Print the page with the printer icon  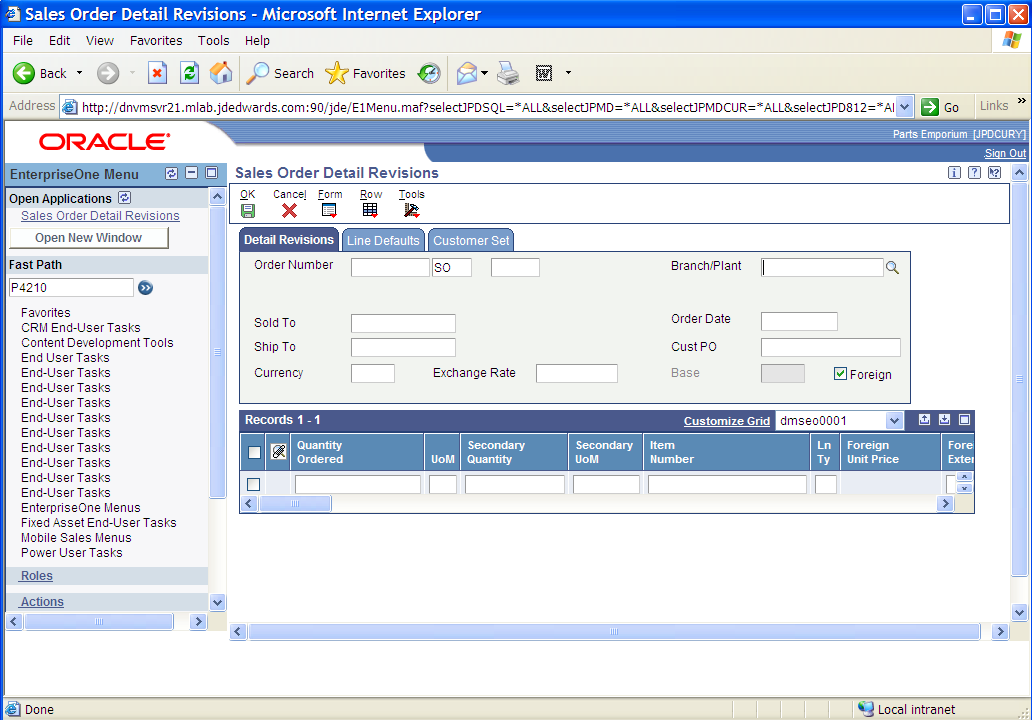(508, 73)
